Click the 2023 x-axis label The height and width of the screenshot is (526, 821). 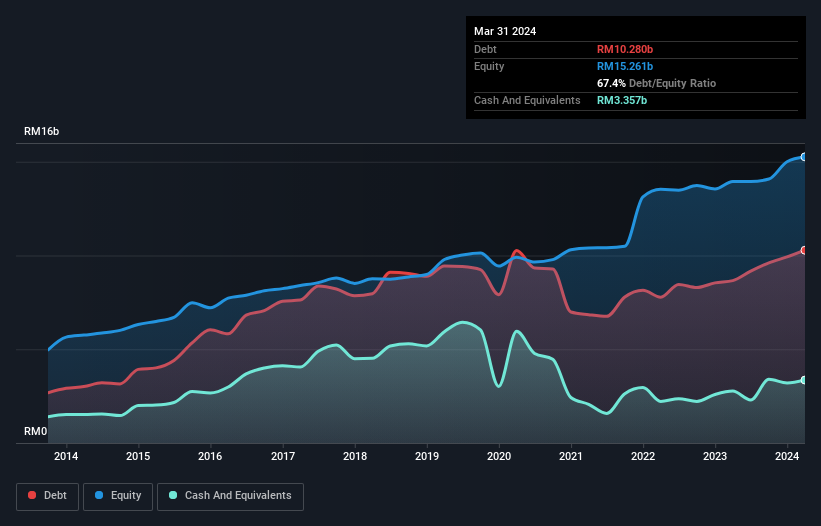pyautogui.click(x=715, y=456)
